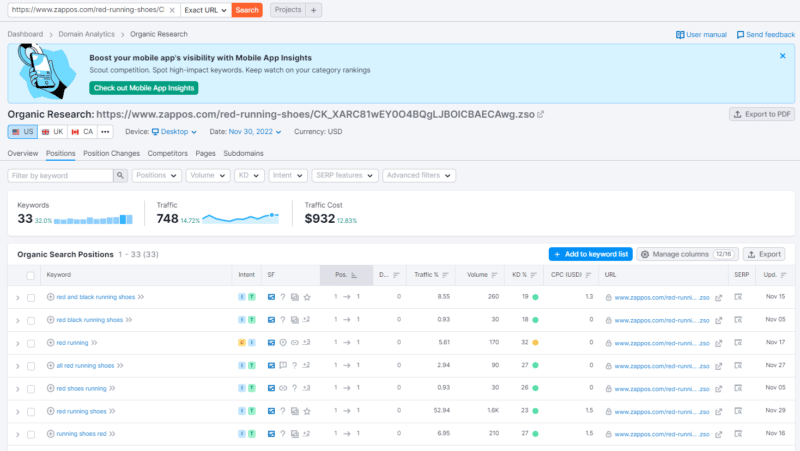Expand the red running shoes row

point(18,412)
